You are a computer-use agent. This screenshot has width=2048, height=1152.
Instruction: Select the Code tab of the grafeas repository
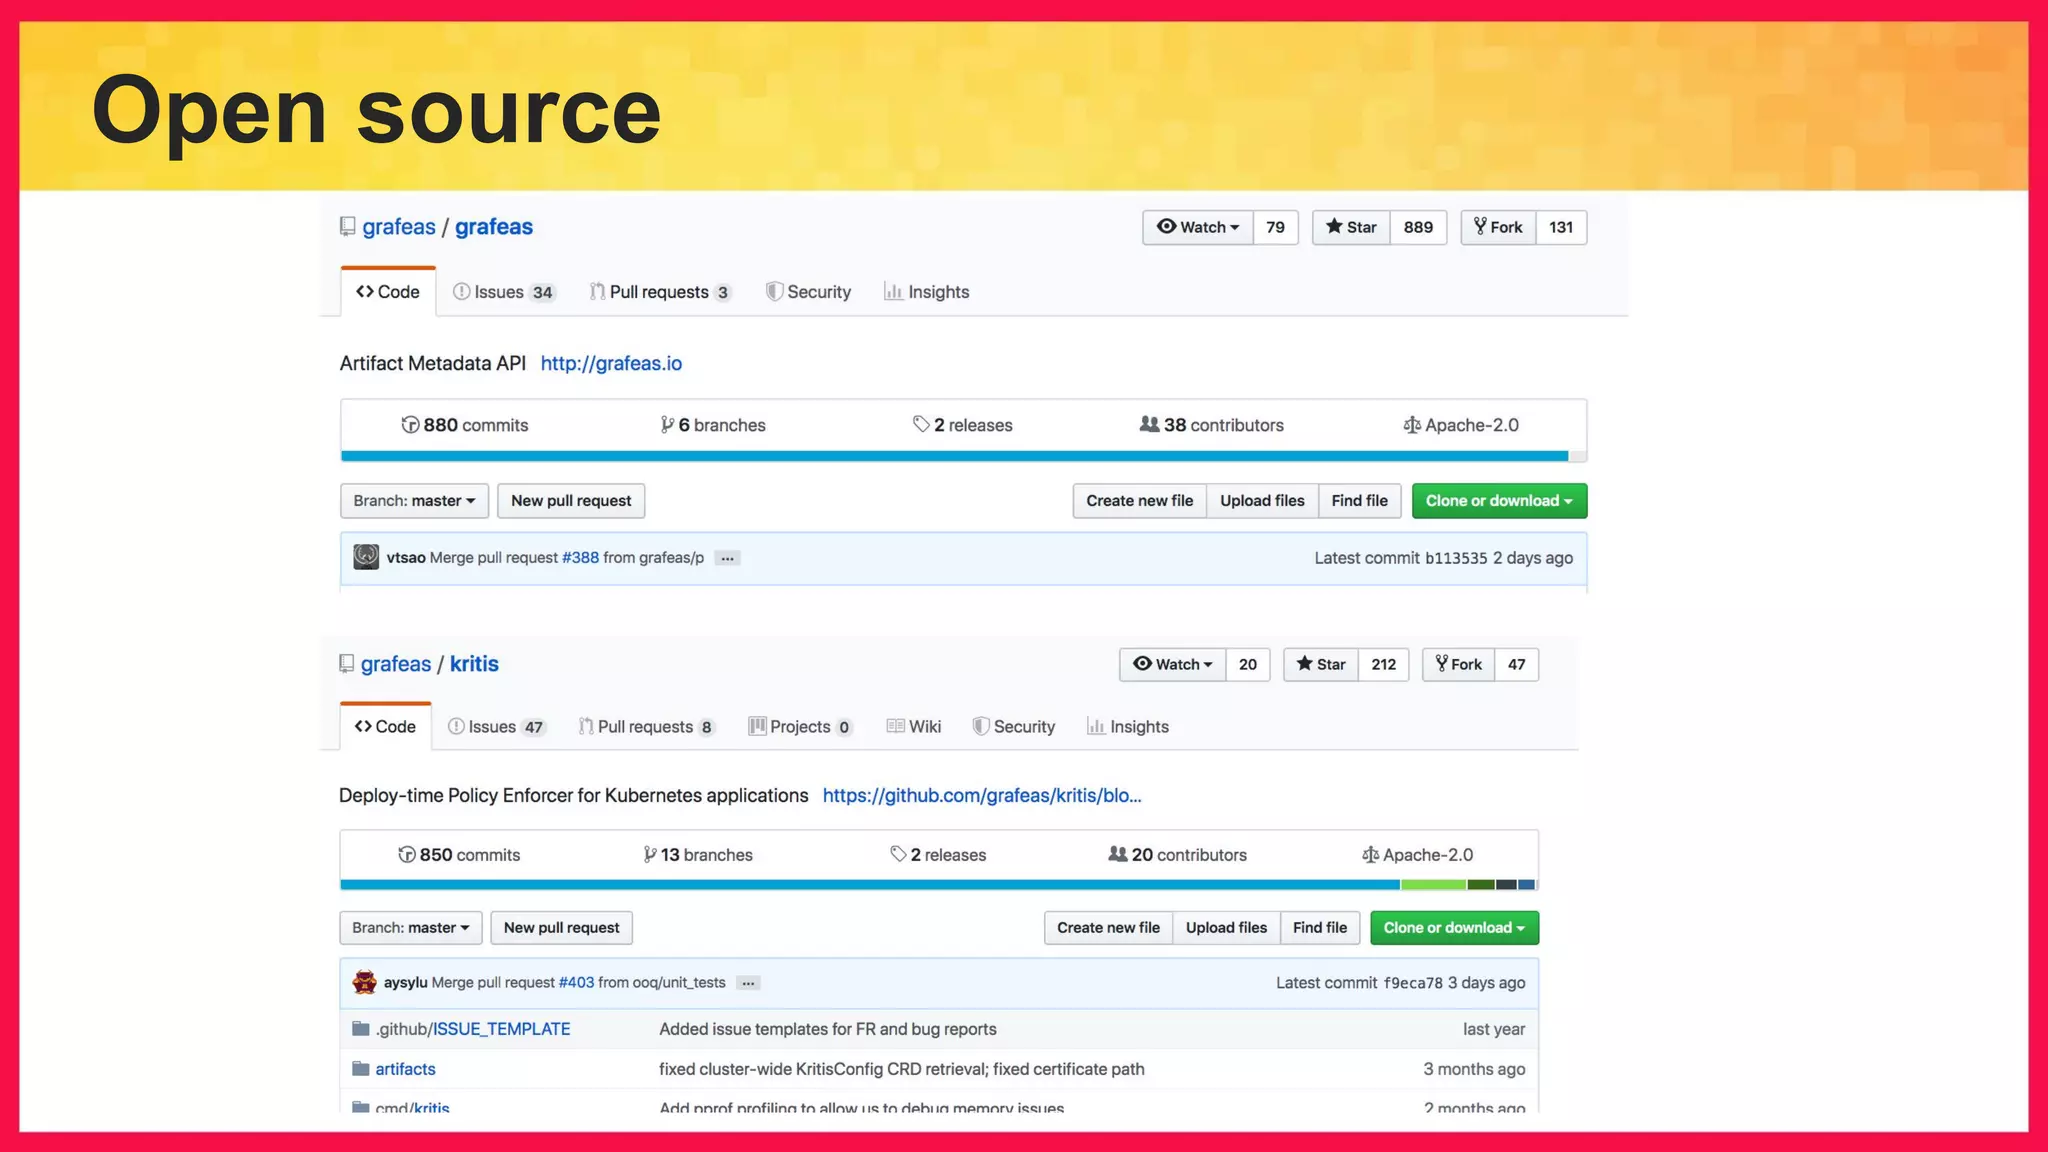[388, 292]
